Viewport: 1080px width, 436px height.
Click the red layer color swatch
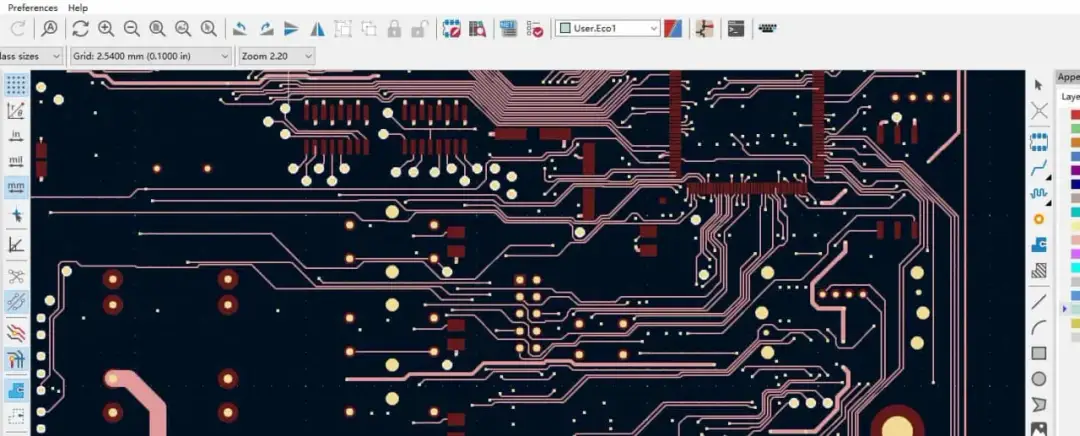point(1075,115)
